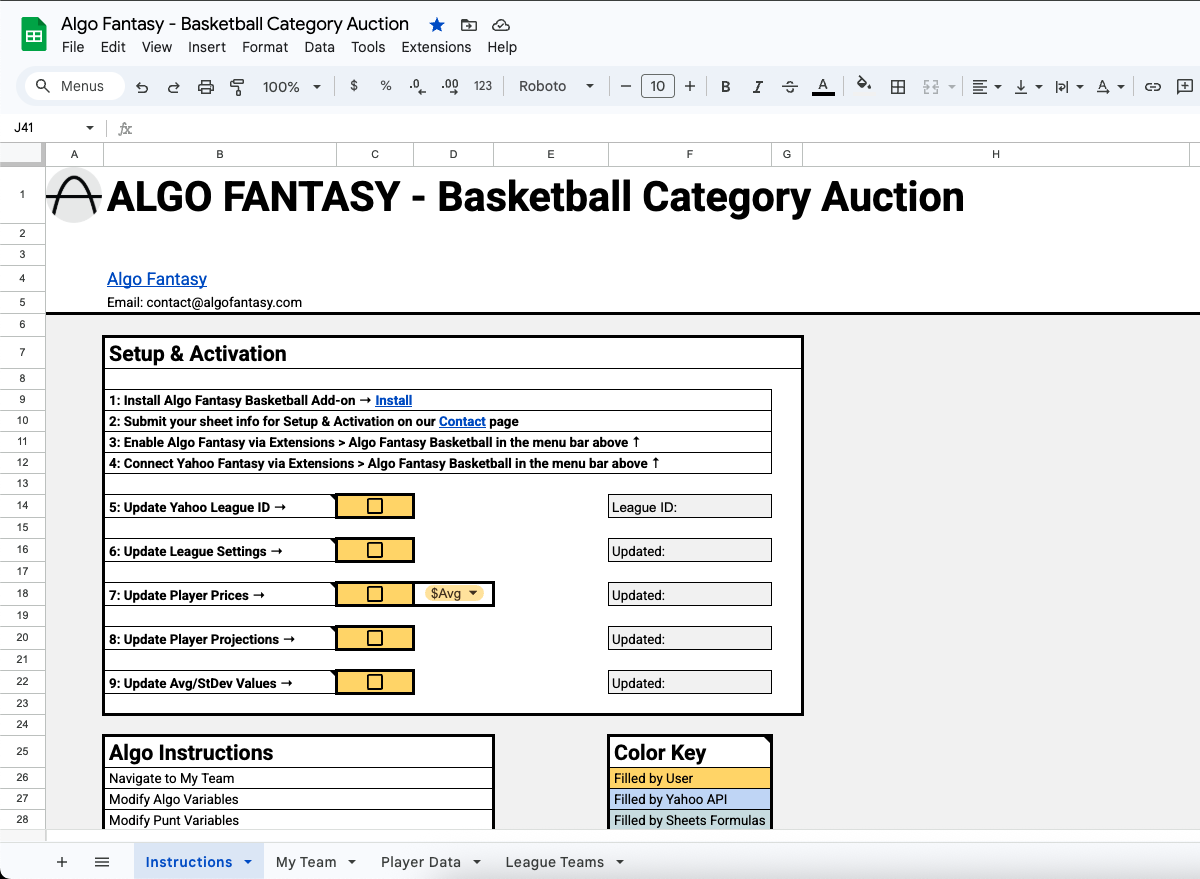Check the Update Player Prices checkbox
Screen dimensions: 1200x879
pyautogui.click(x=375, y=593)
